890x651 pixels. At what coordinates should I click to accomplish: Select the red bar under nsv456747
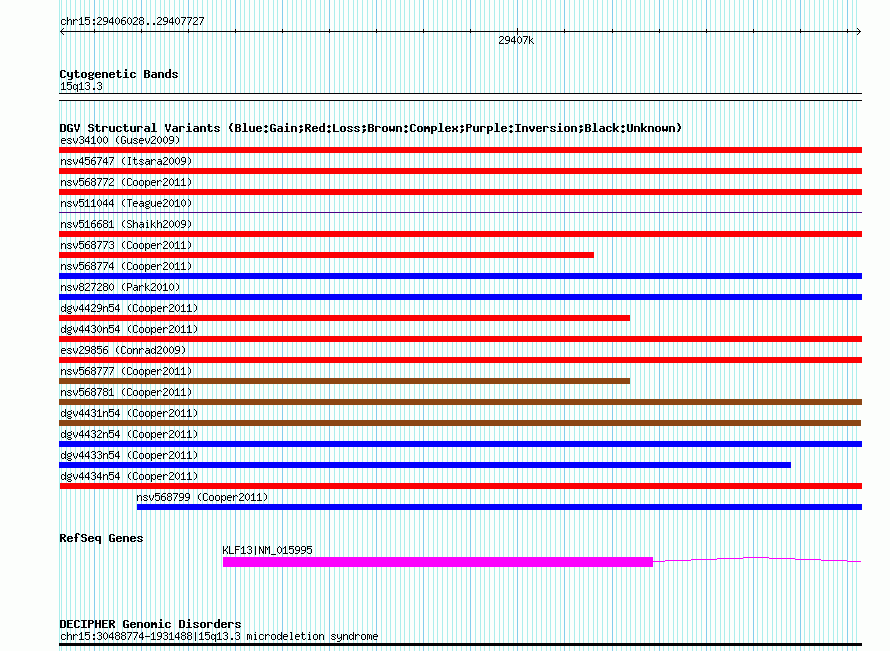[x=460, y=171]
